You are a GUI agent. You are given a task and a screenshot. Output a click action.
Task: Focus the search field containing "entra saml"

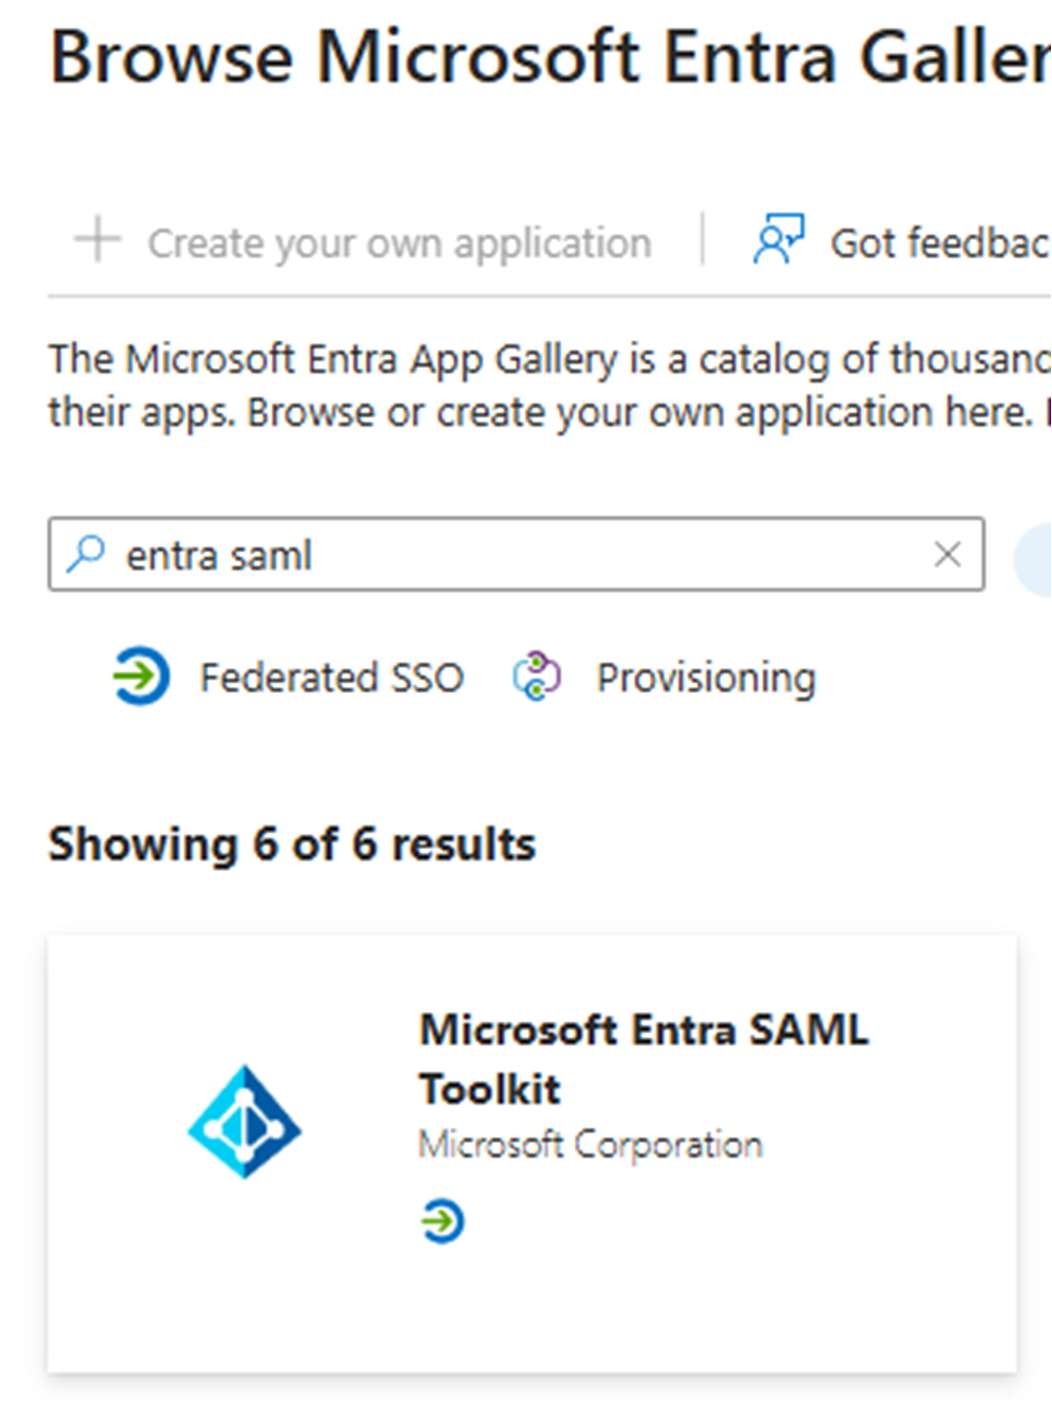(500, 555)
